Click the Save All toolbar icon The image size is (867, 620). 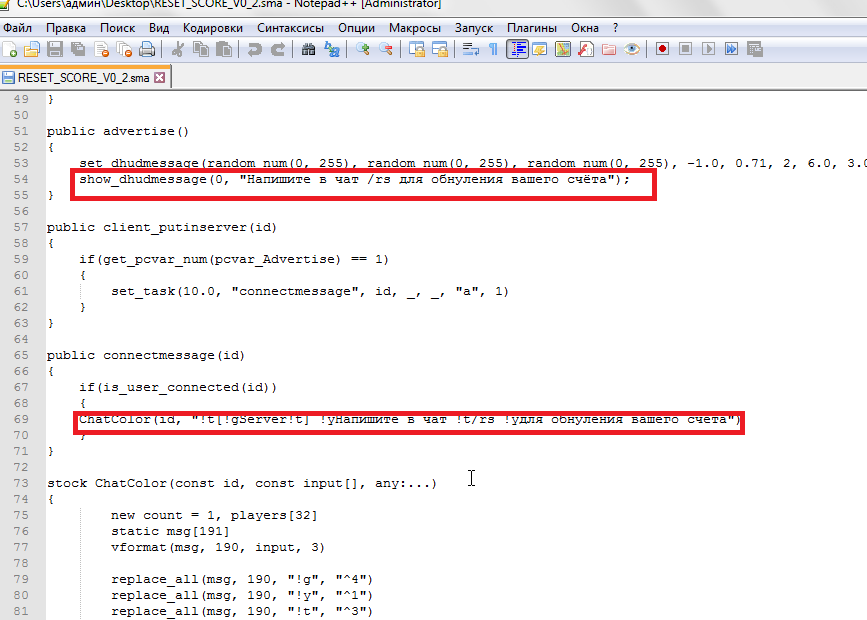click(x=78, y=50)
